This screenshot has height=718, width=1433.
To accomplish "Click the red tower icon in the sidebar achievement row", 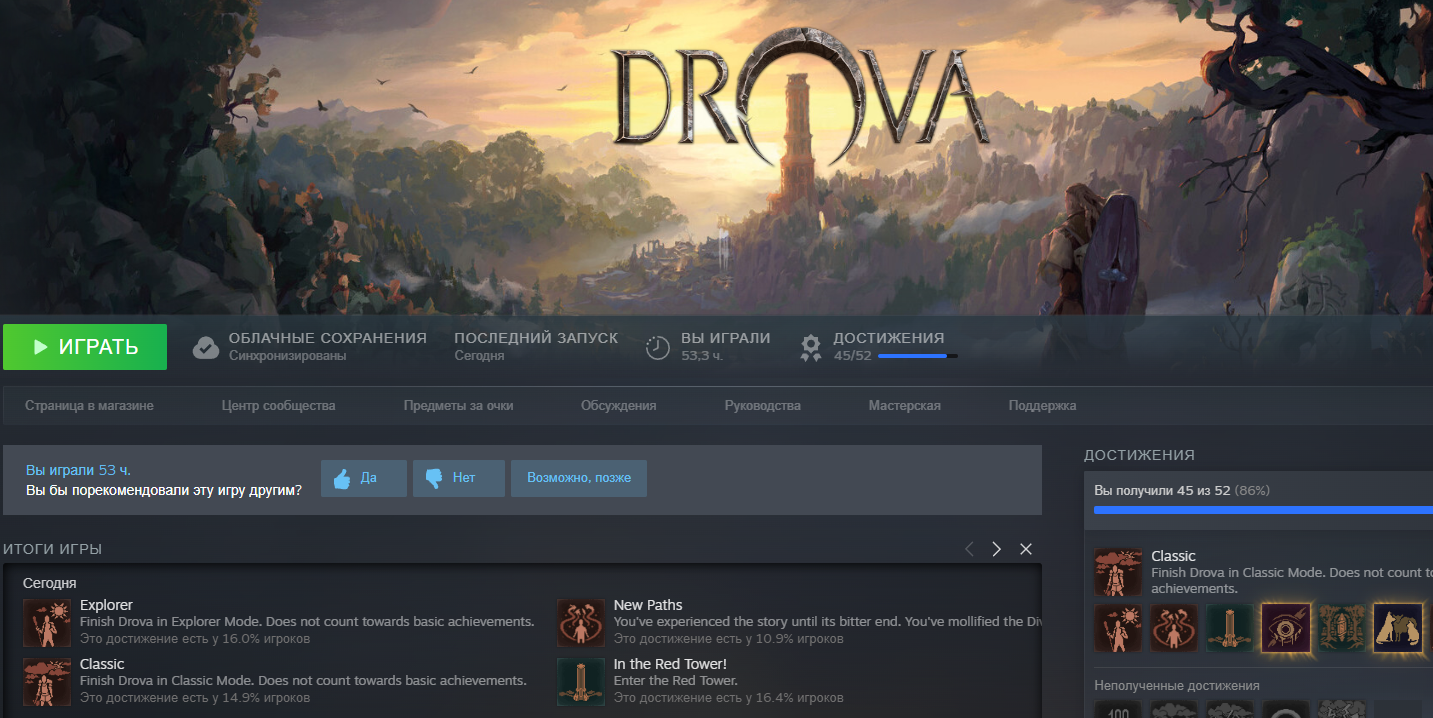I will 1230,628.
